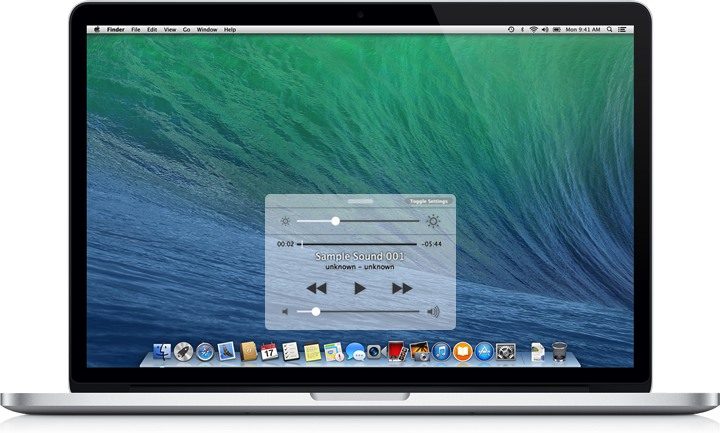Screen dimensions: 720x433
Task: Open Finder from the dock
Action: click(x=162, y=352)
